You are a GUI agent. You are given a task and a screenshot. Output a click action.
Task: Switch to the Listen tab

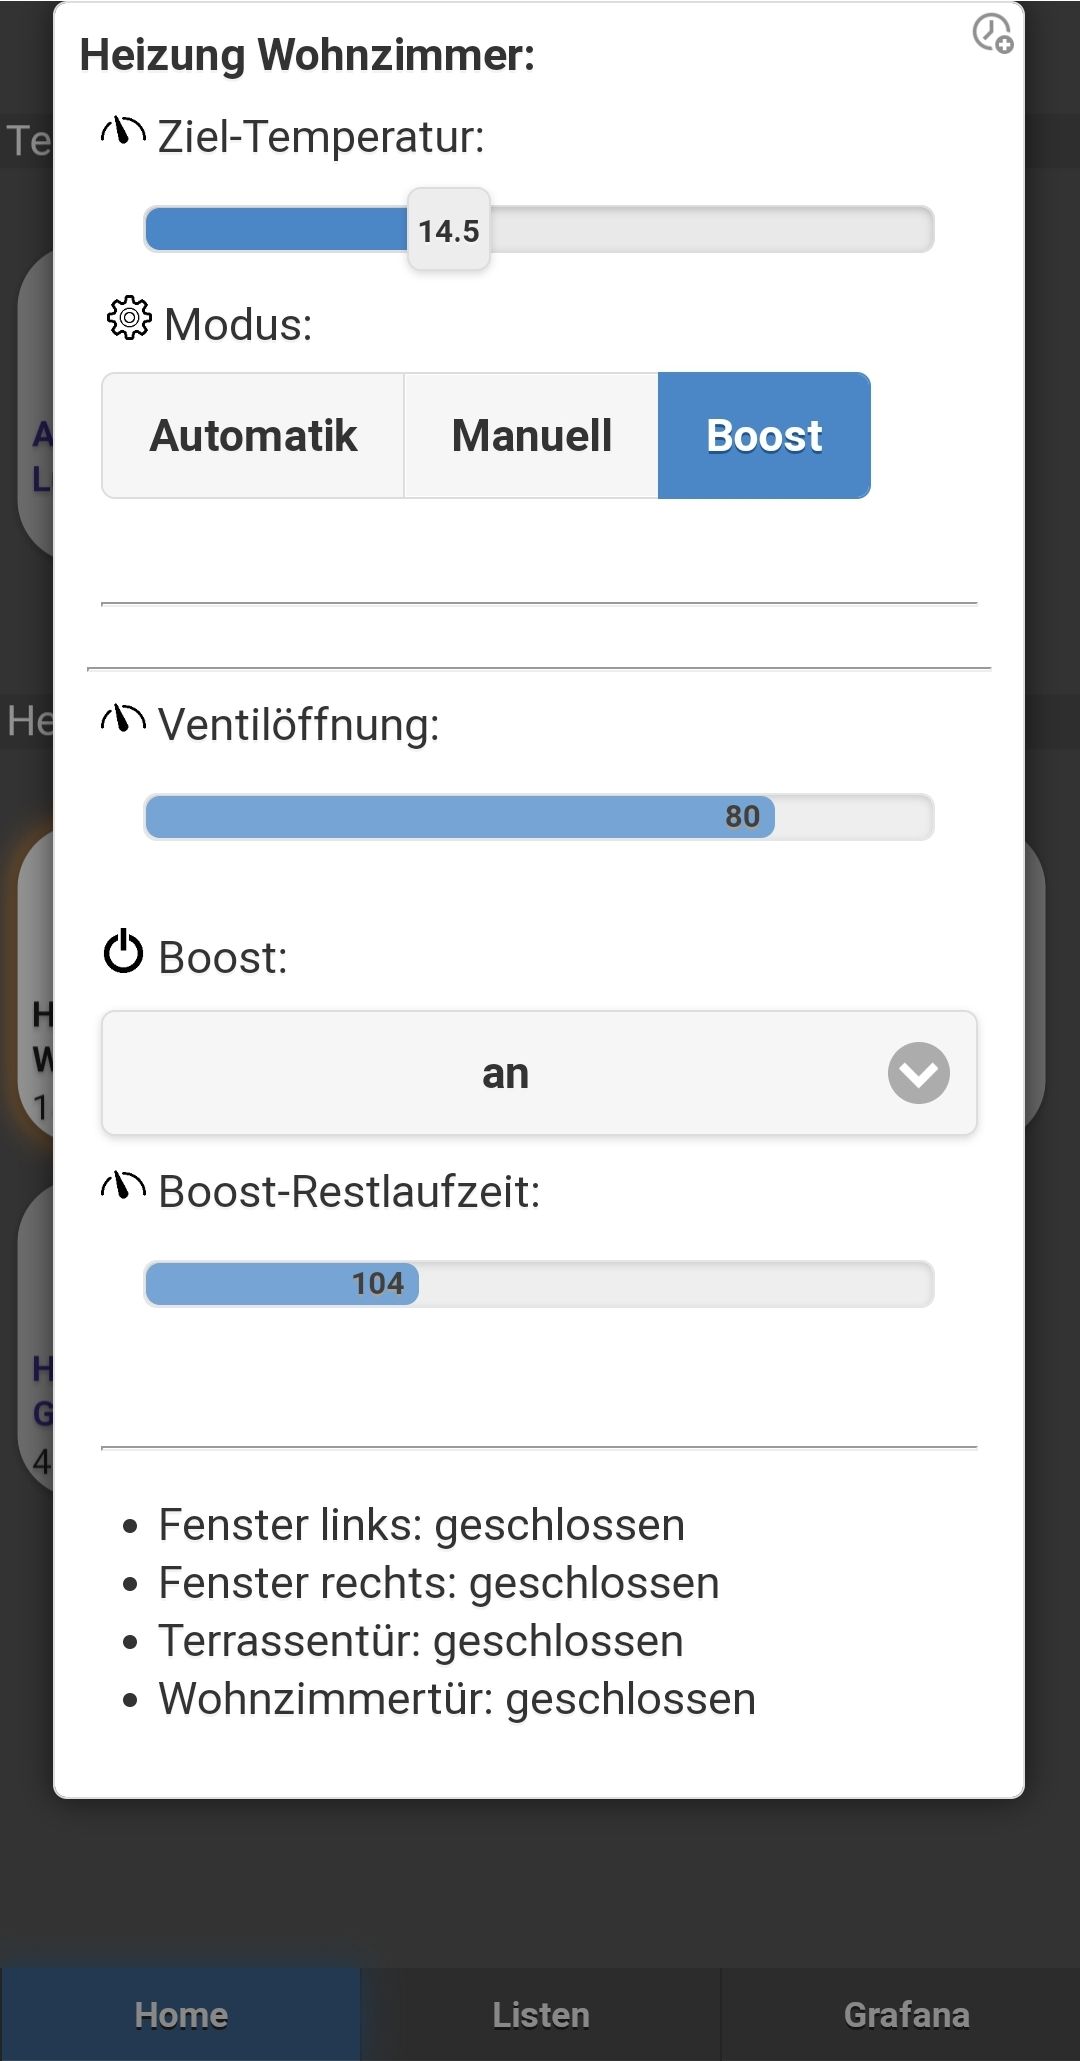coord(540,2014)
